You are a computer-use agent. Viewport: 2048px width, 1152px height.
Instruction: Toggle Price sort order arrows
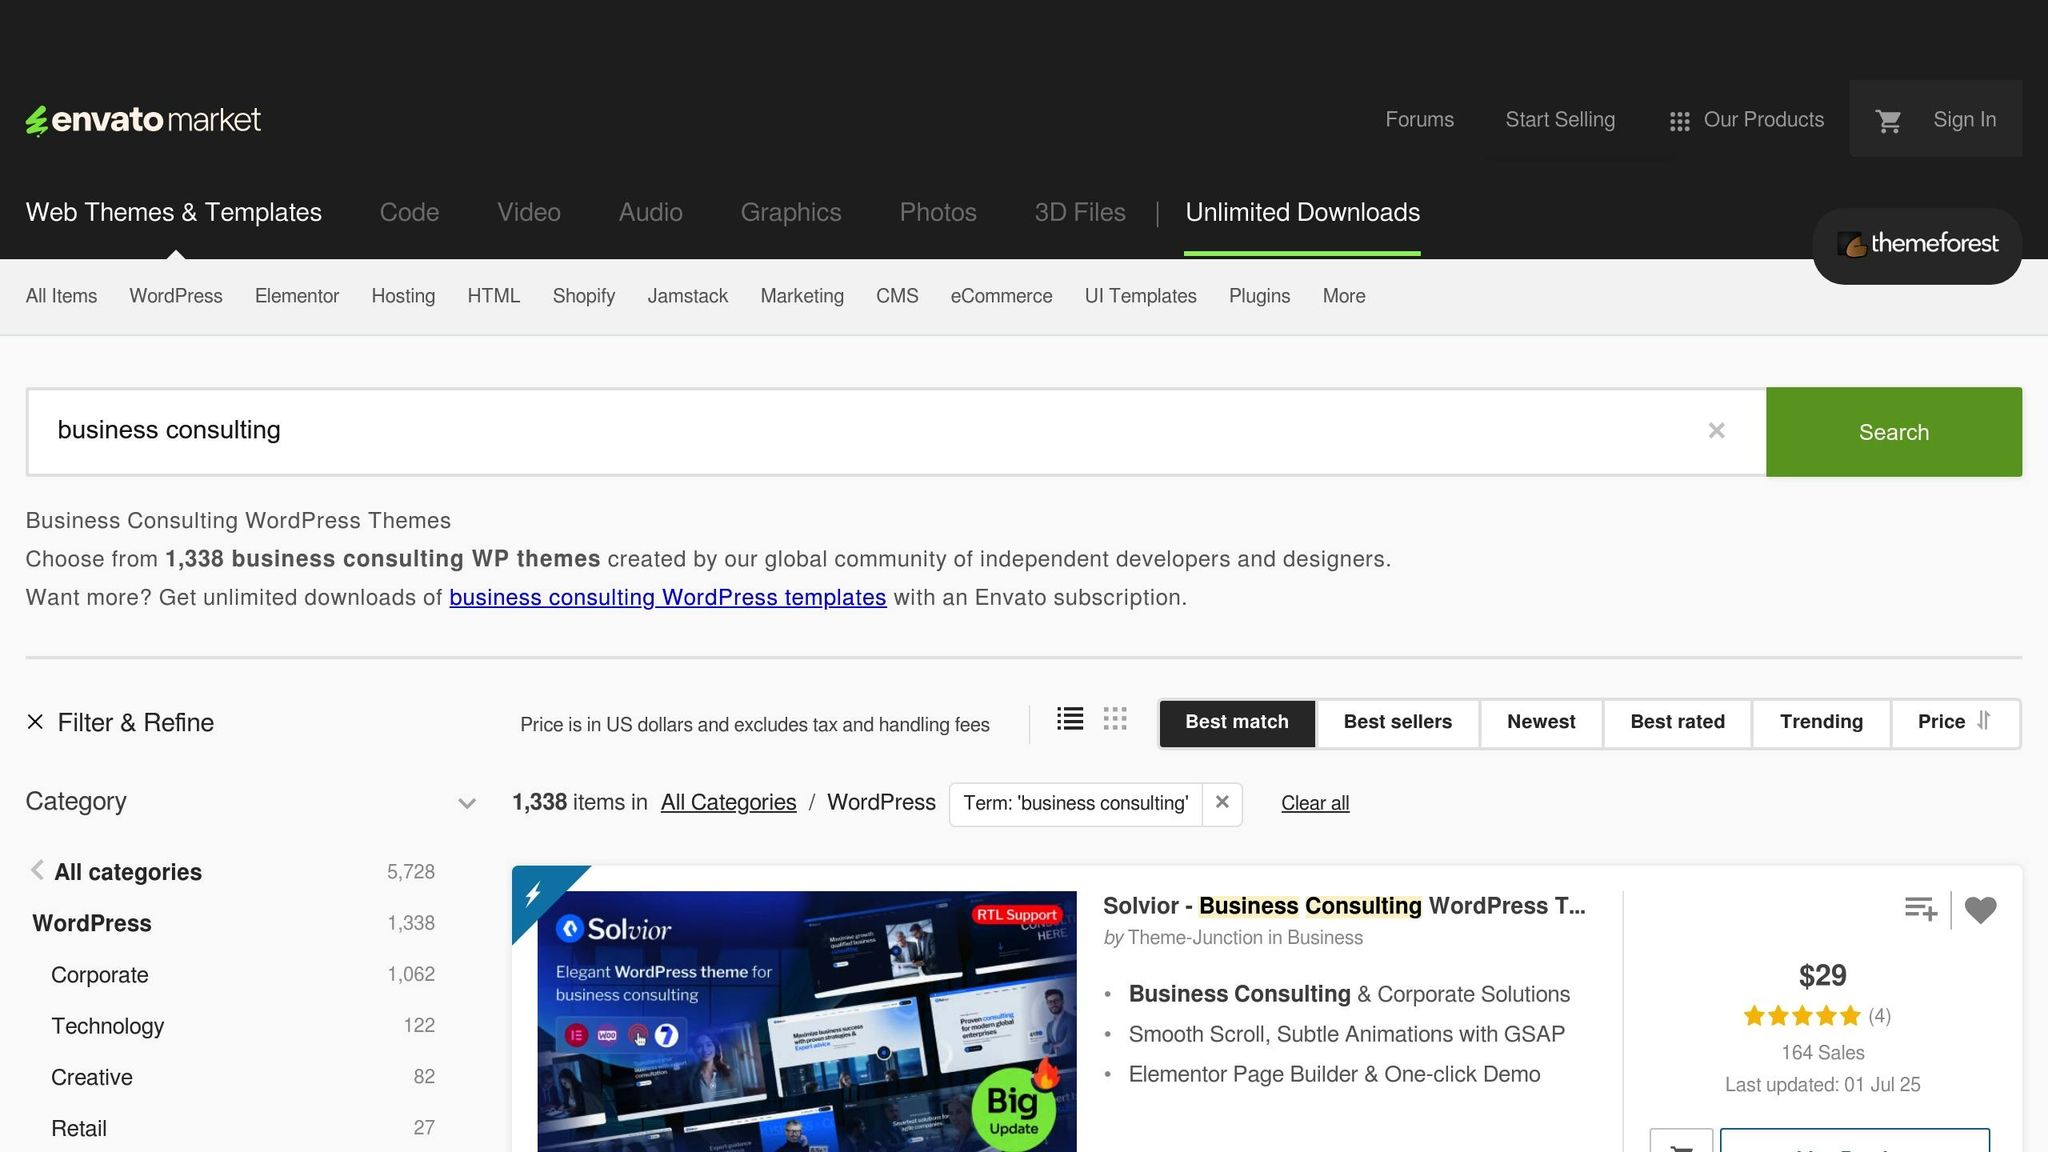pos(1984,721)
